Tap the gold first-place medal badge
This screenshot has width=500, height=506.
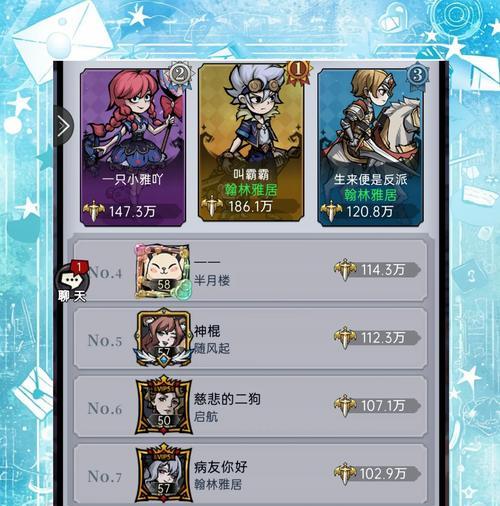point(298,71)
